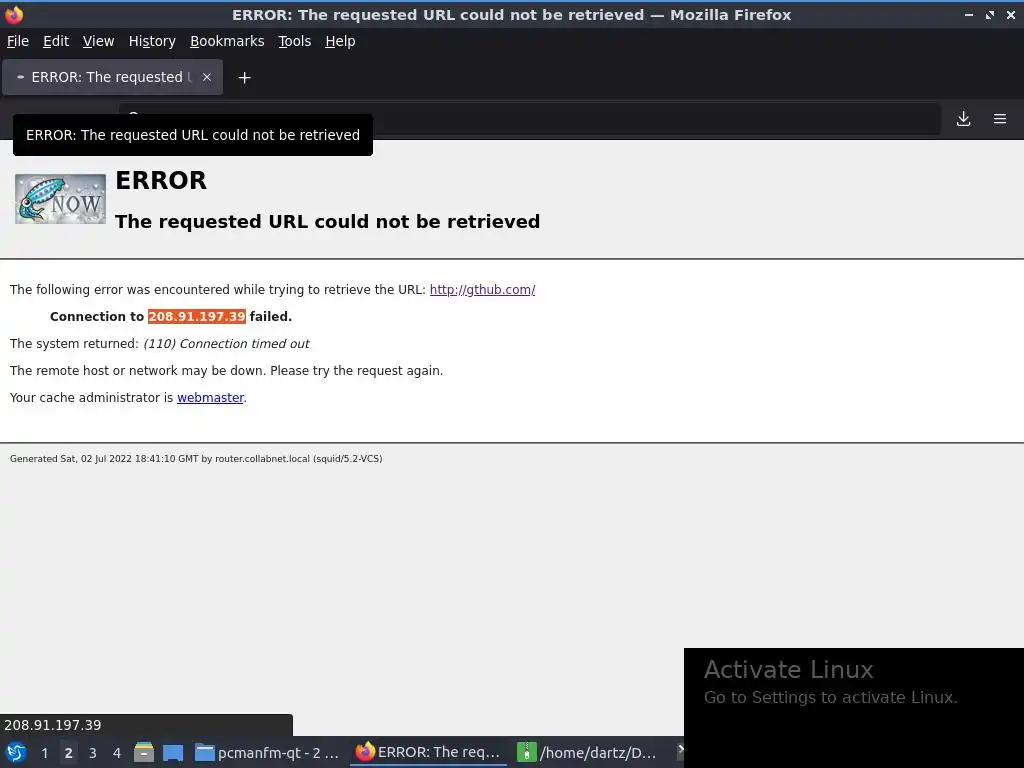Select the ERROR: The requested URL tab
The width and height of the screenshot is (1024, 768).
(112, 77)
